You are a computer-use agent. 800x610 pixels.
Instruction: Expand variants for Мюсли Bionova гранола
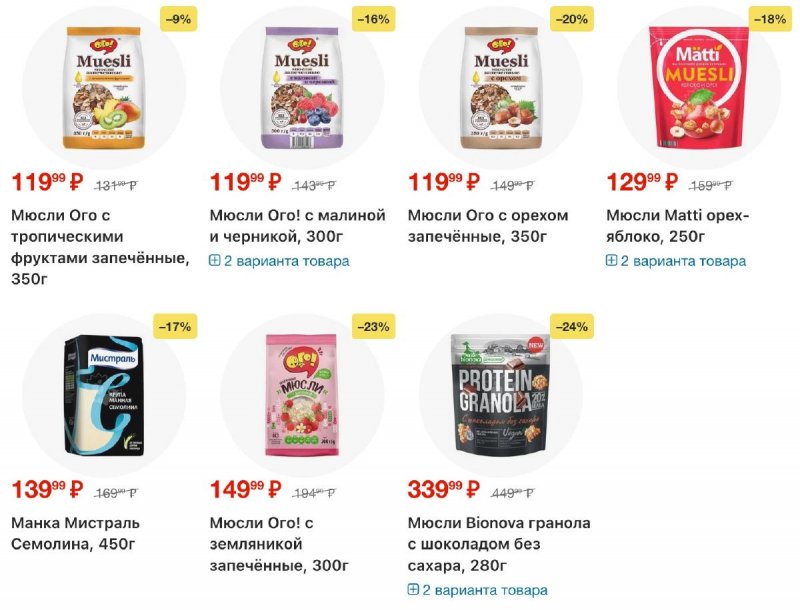click(477, 590)
